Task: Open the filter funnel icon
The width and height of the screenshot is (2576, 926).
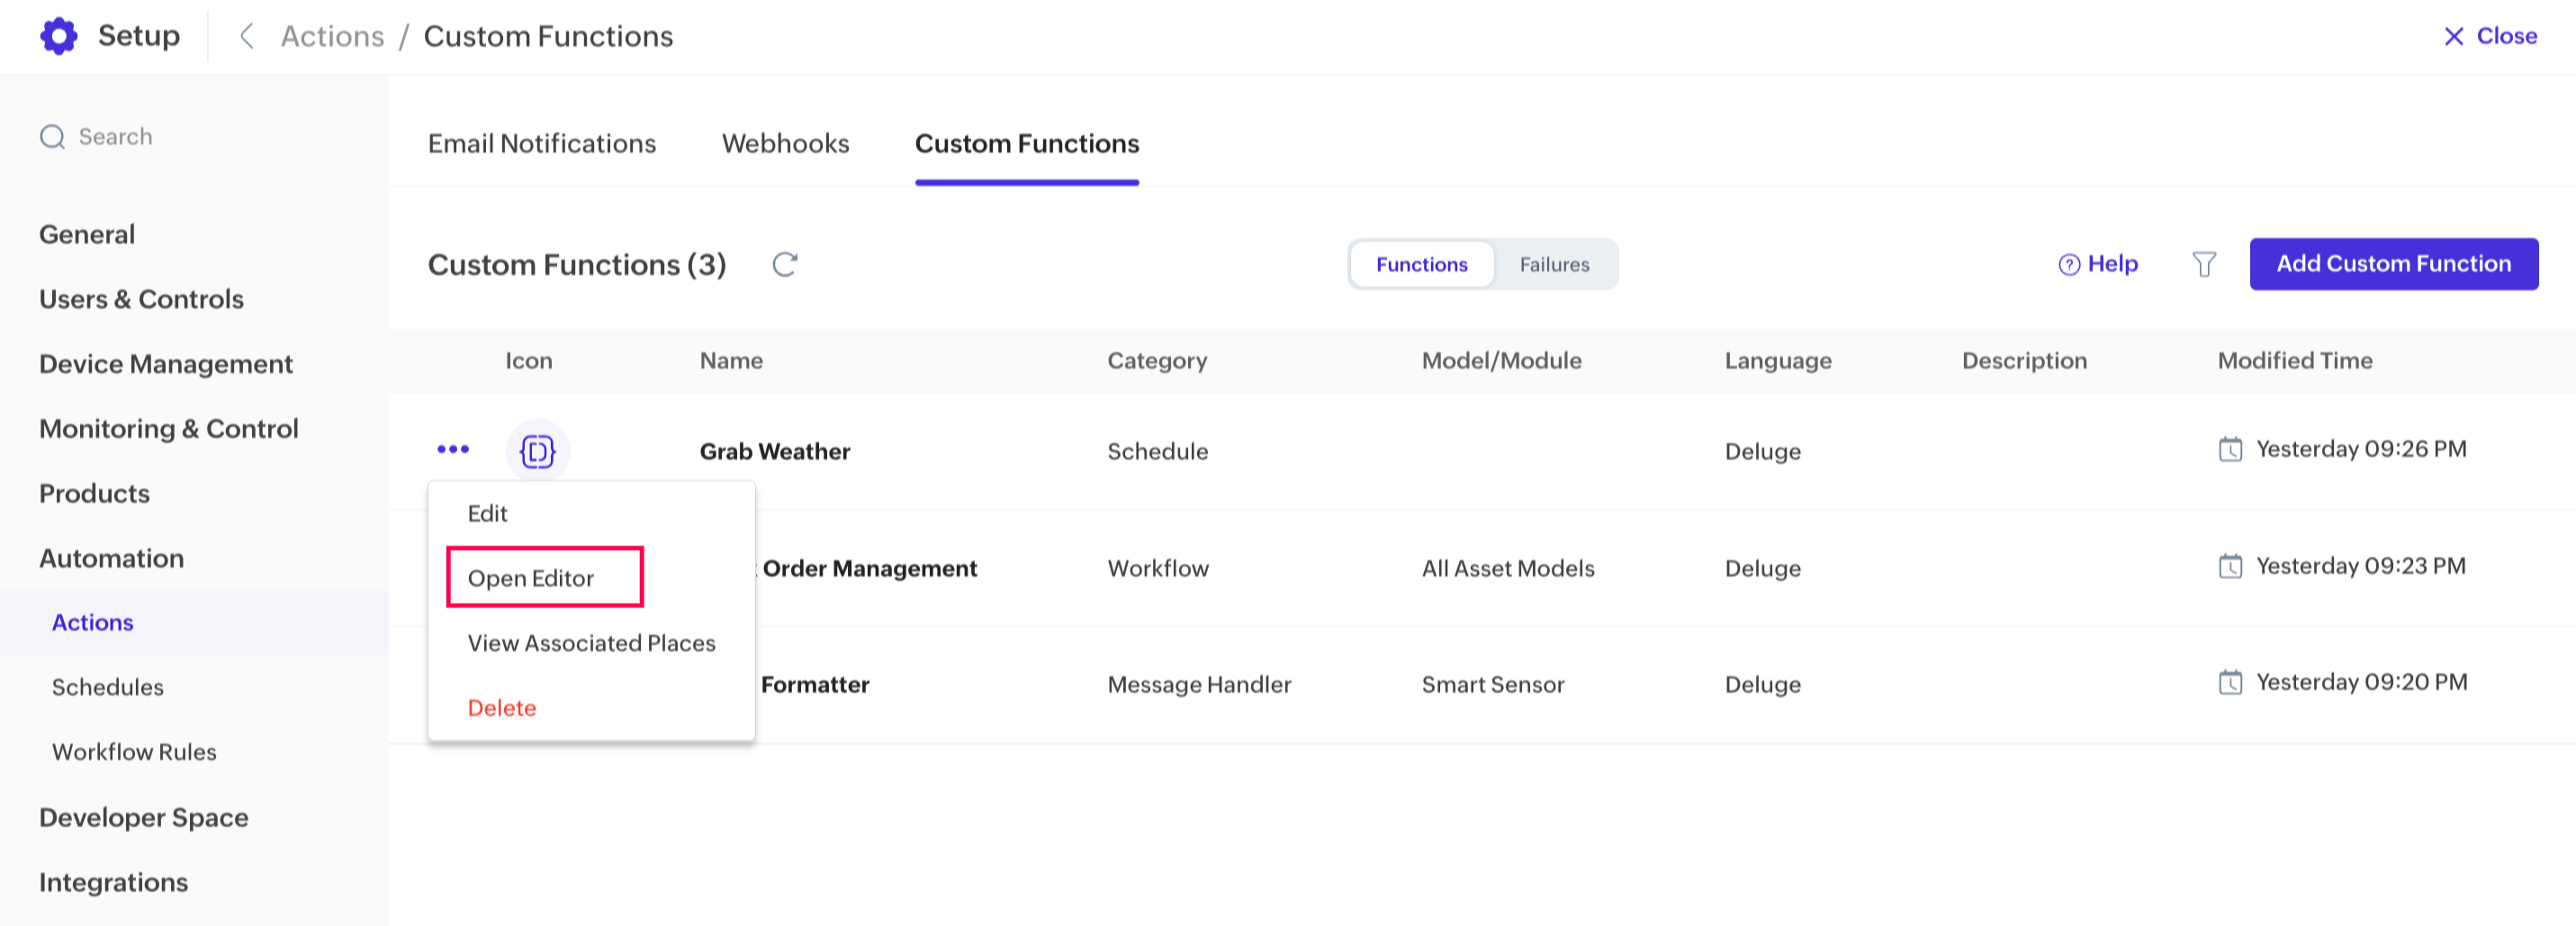Action: click(2203, 264)
